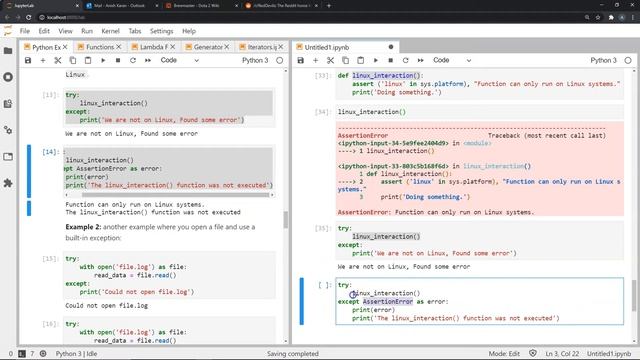Copy selected cell in left notebook
The width and height of the screenshot is (640, 360).
pos(73,60)
